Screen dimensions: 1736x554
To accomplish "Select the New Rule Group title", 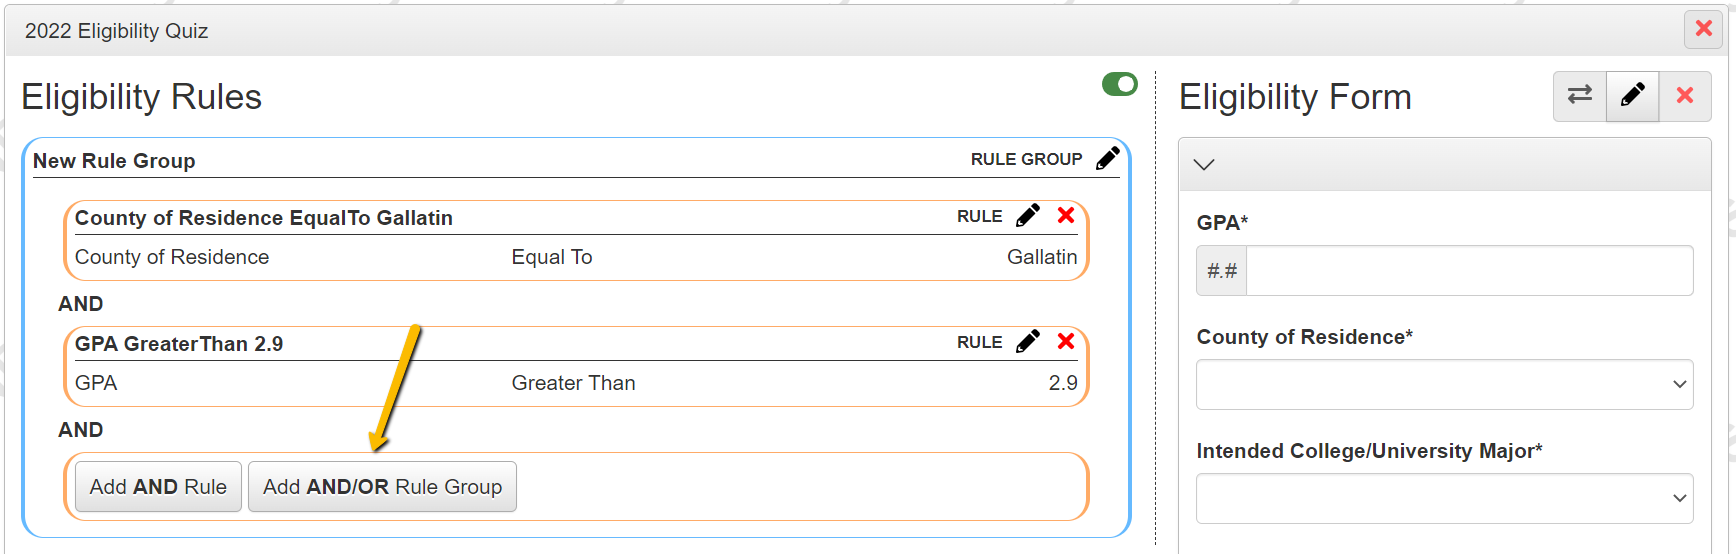I will (x=114, y=161).
